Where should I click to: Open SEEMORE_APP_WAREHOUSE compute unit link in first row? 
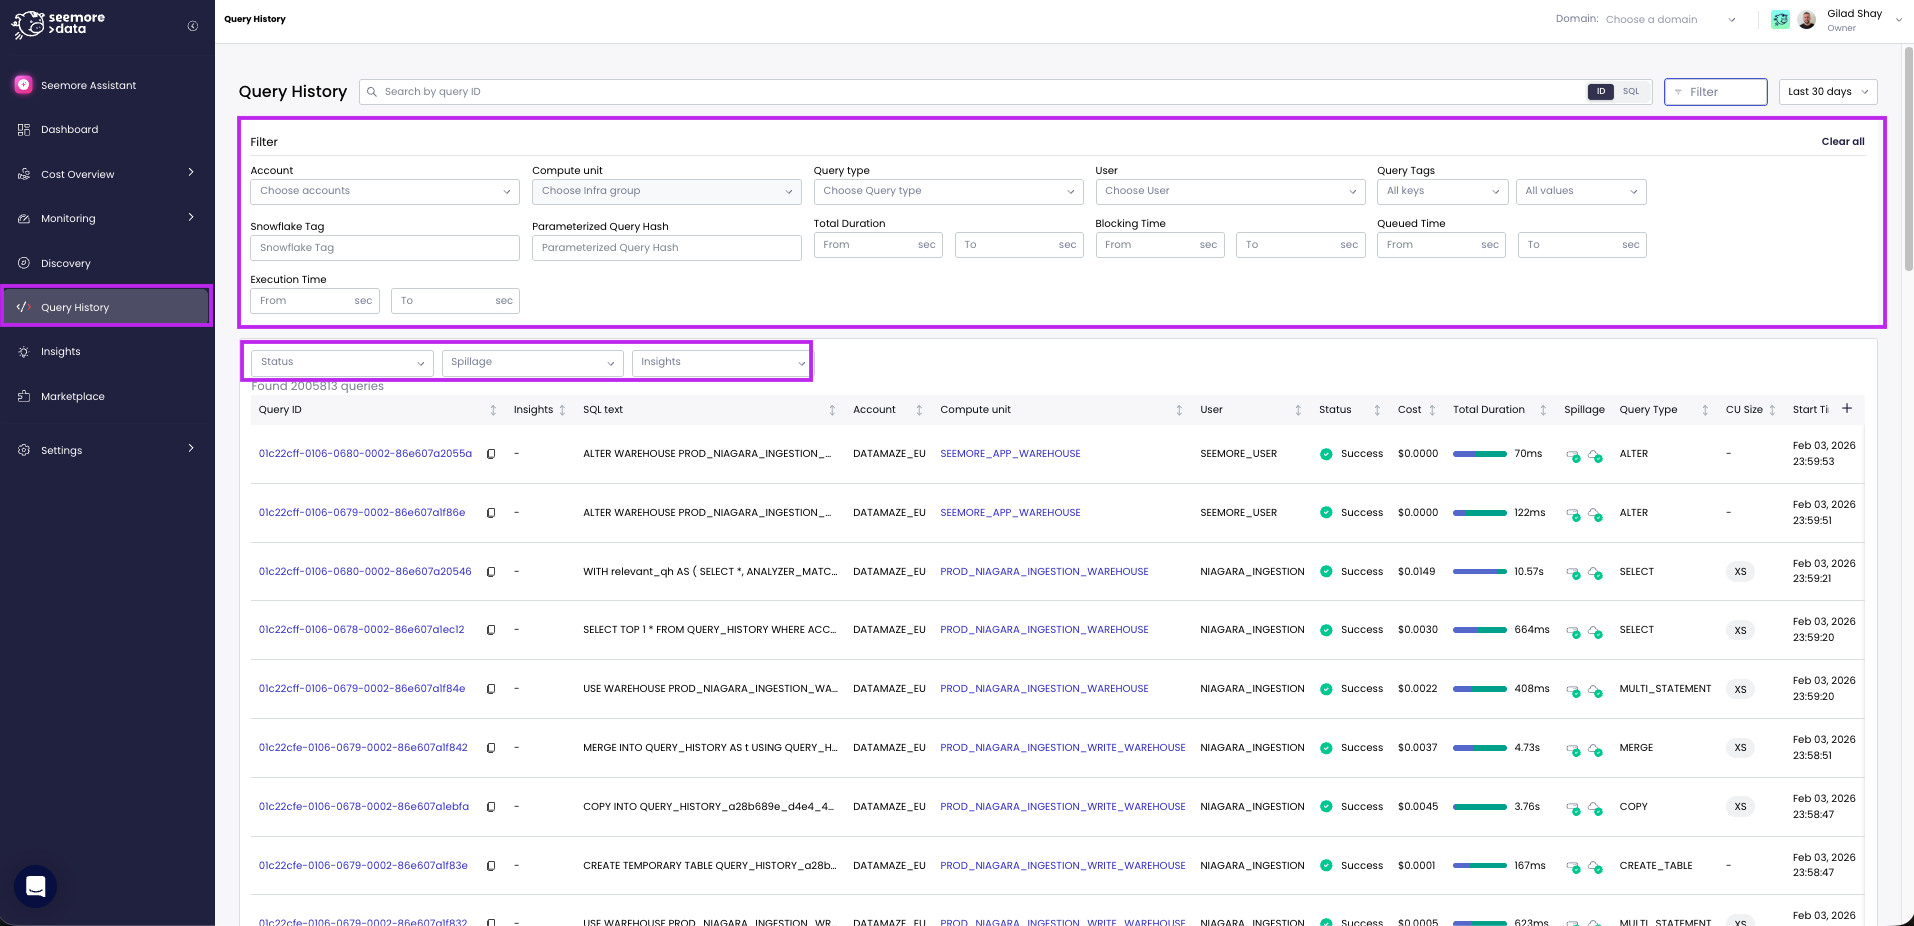(1010, 454)
